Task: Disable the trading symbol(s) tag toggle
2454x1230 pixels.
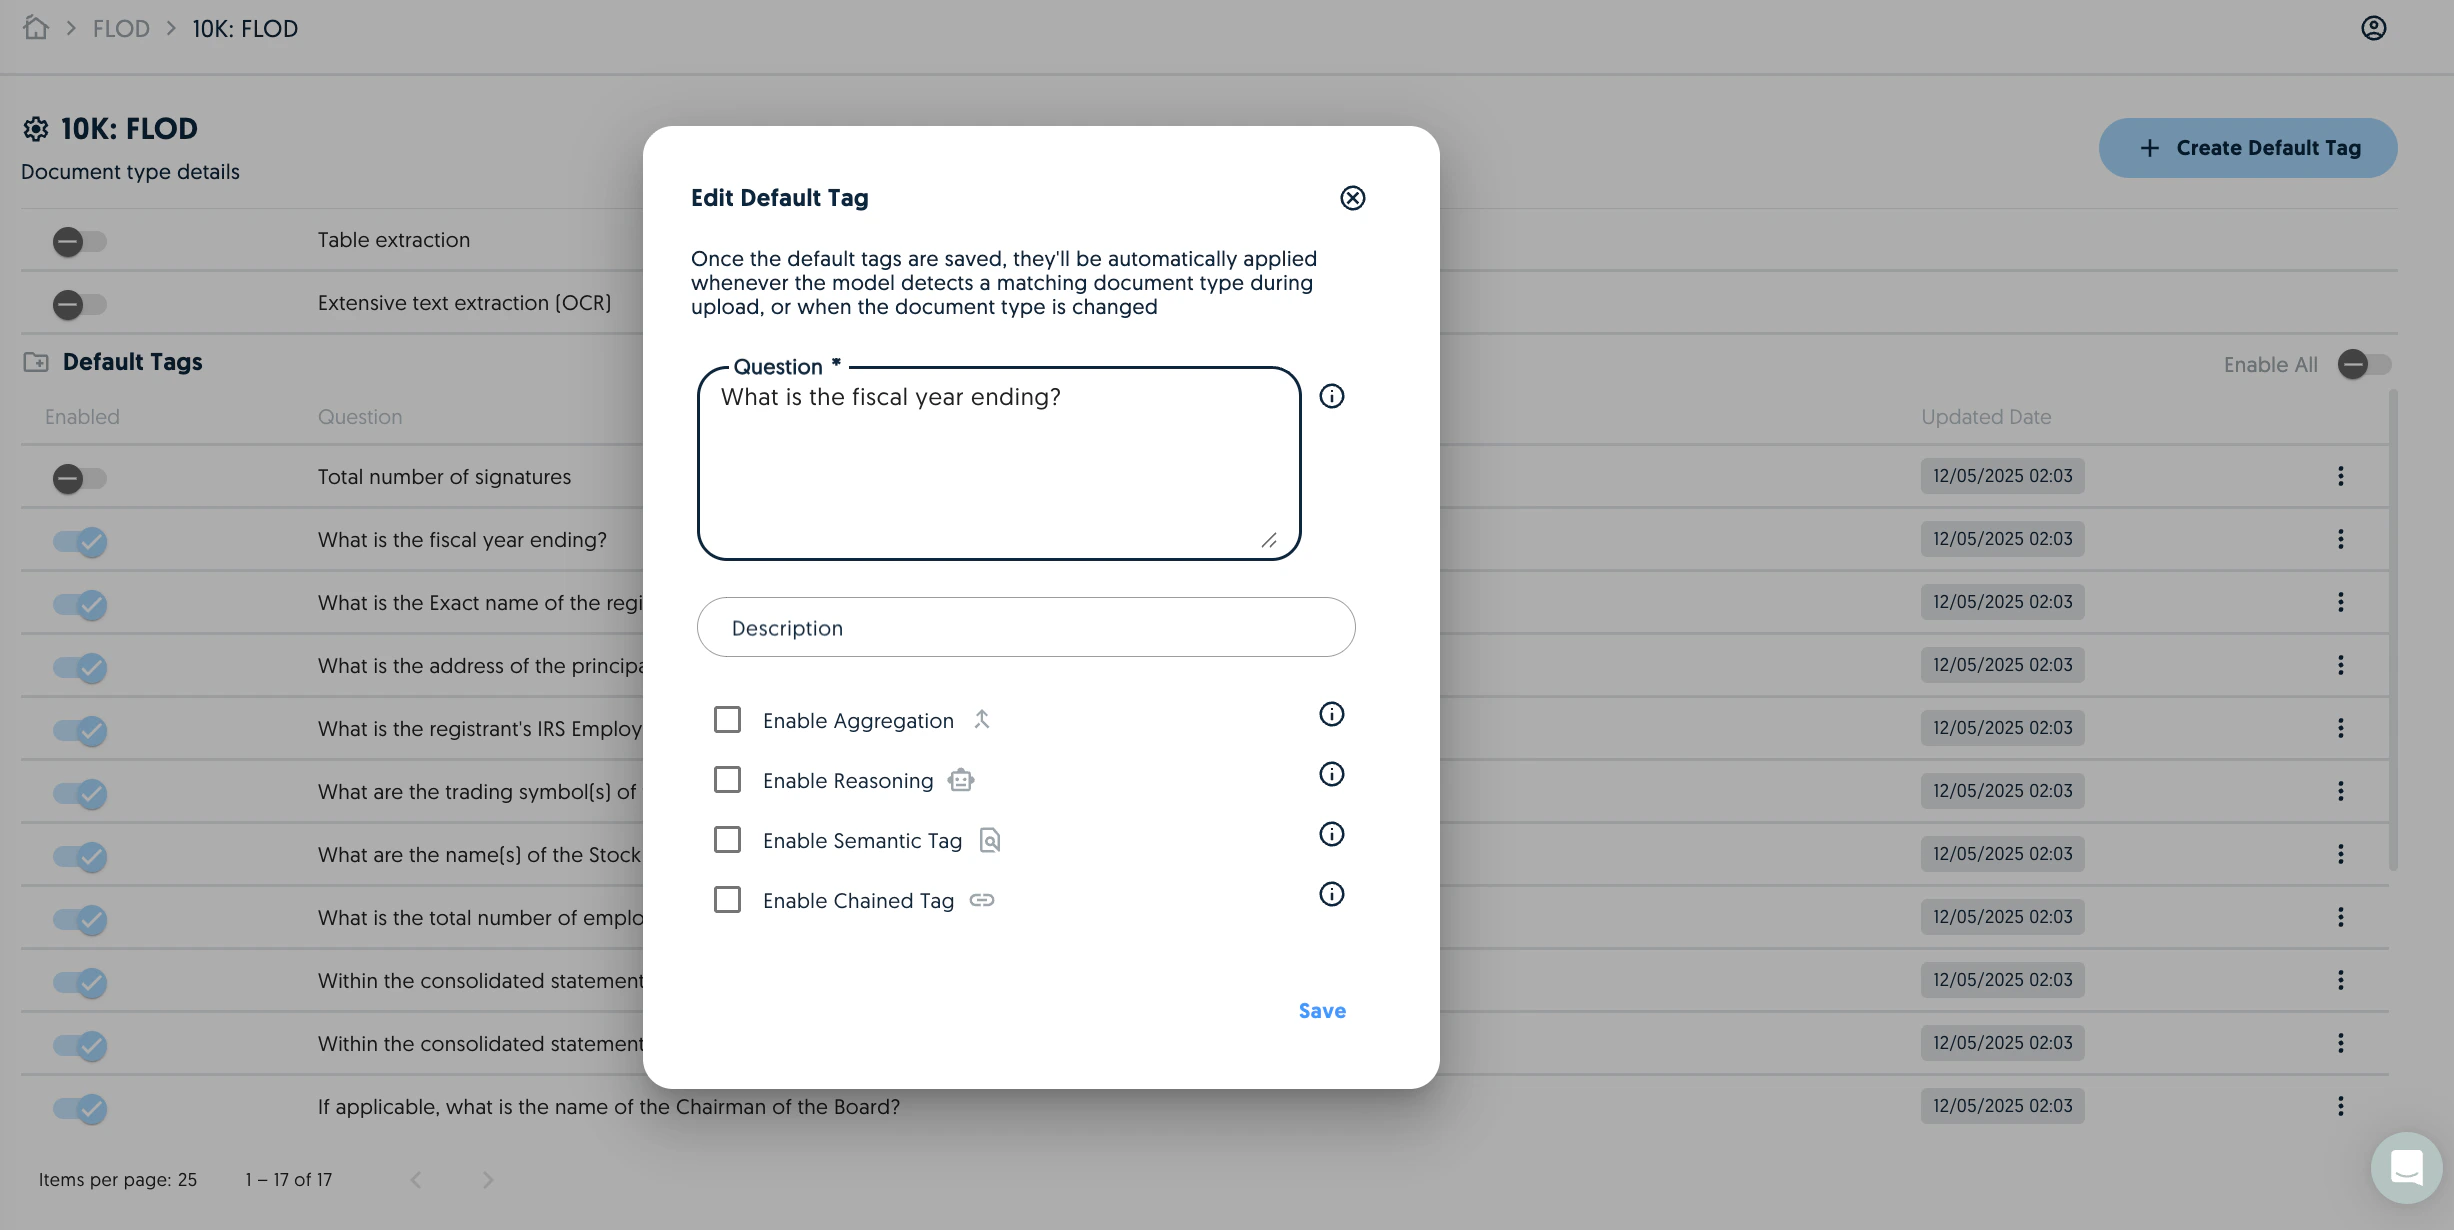Action: 80,793
